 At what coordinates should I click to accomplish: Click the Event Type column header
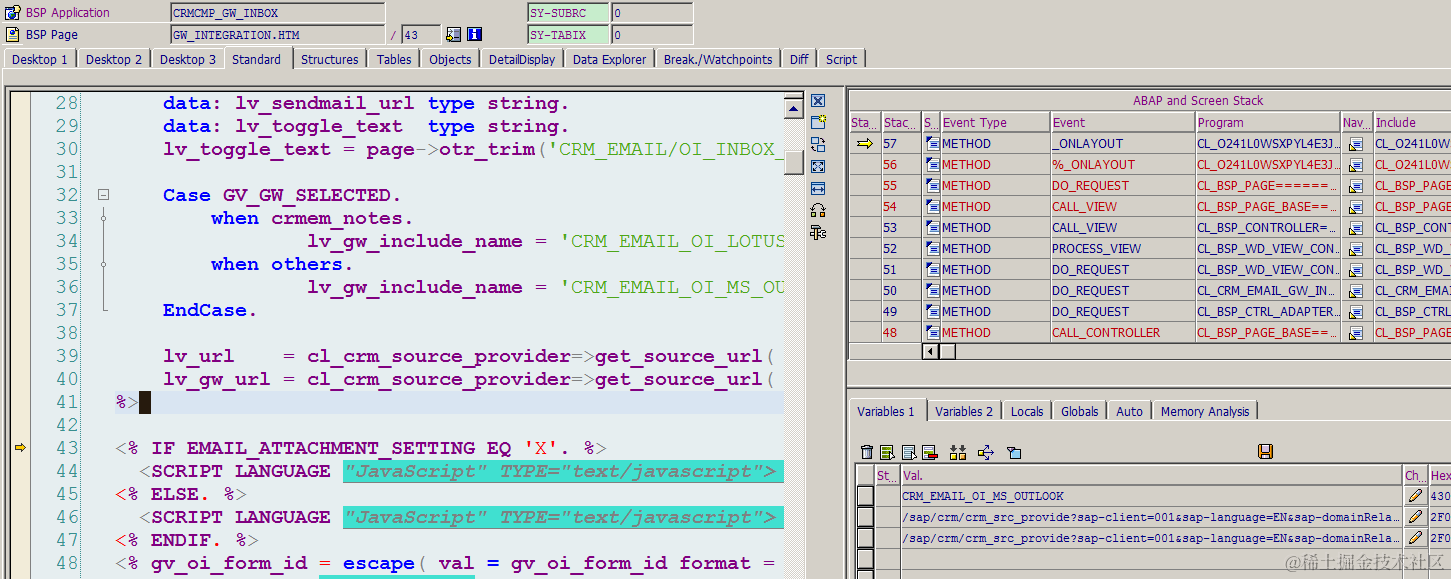point(994,122)
